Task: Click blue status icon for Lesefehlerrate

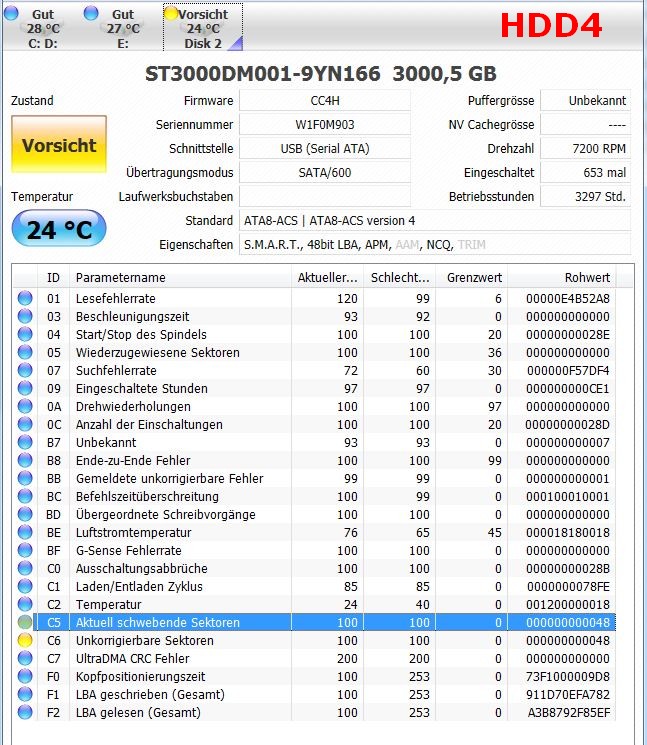Action: pyautogui.click(x=25, y=298)
